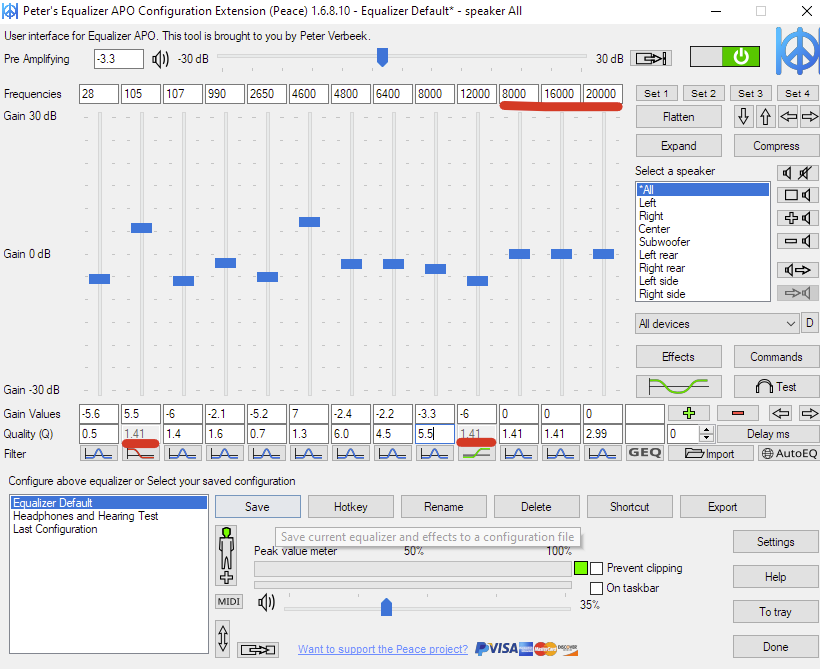Open the Settings button

pos(776,542)
